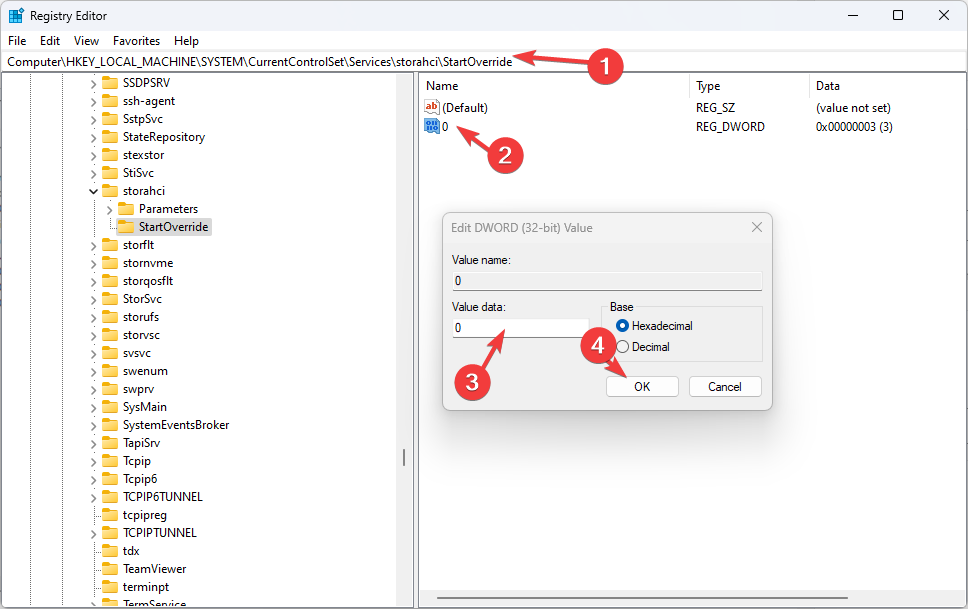Click the SSDPSRV folder icon
The width and height of the screenshot is (968, 609).
pos(110,83)
